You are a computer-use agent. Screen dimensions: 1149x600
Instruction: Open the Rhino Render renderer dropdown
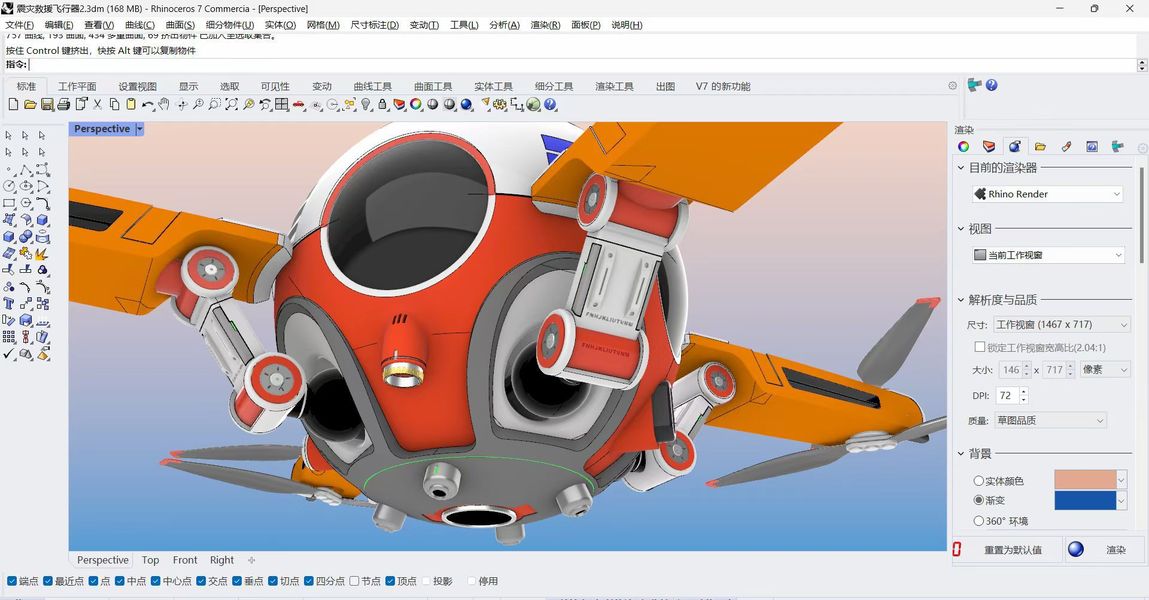pos(1048,194)
